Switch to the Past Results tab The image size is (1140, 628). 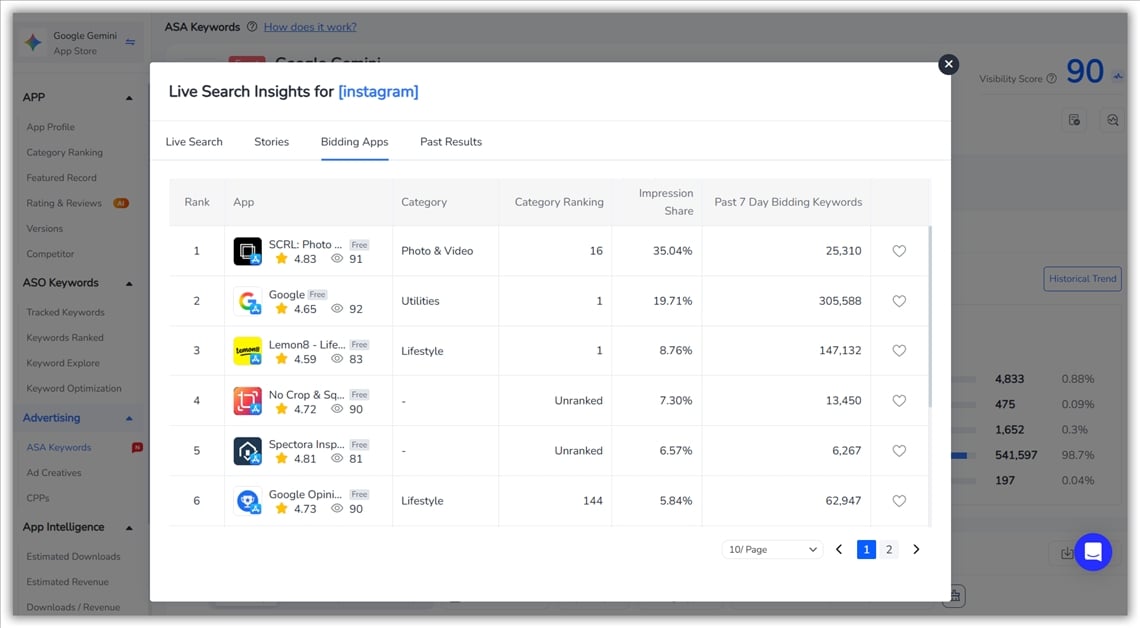(450, 142)
